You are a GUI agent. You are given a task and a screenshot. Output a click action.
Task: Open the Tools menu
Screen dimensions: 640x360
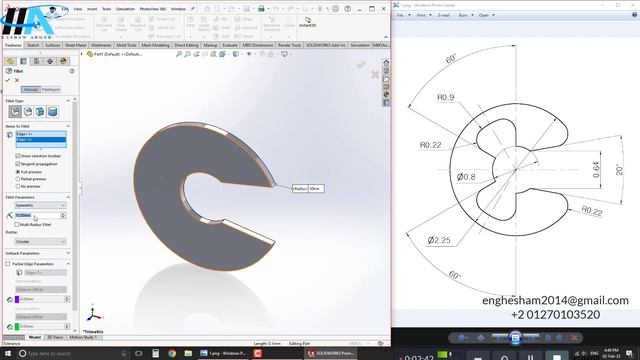[x=107, y=9]
